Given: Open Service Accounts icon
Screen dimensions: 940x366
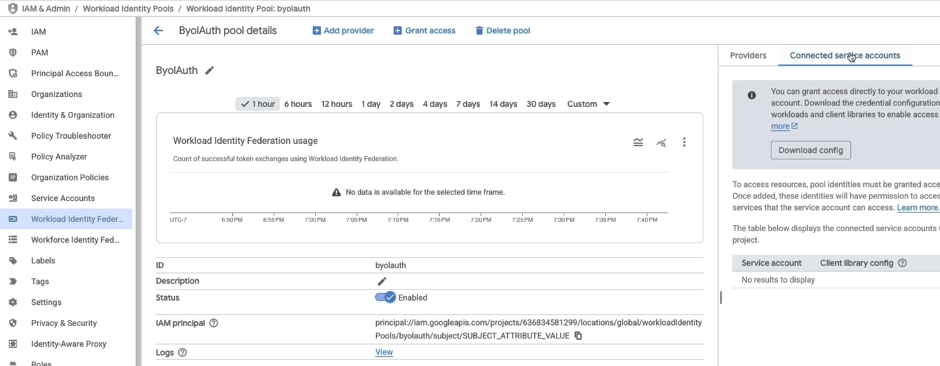Looking at the screenshot, I should (13, 198).
